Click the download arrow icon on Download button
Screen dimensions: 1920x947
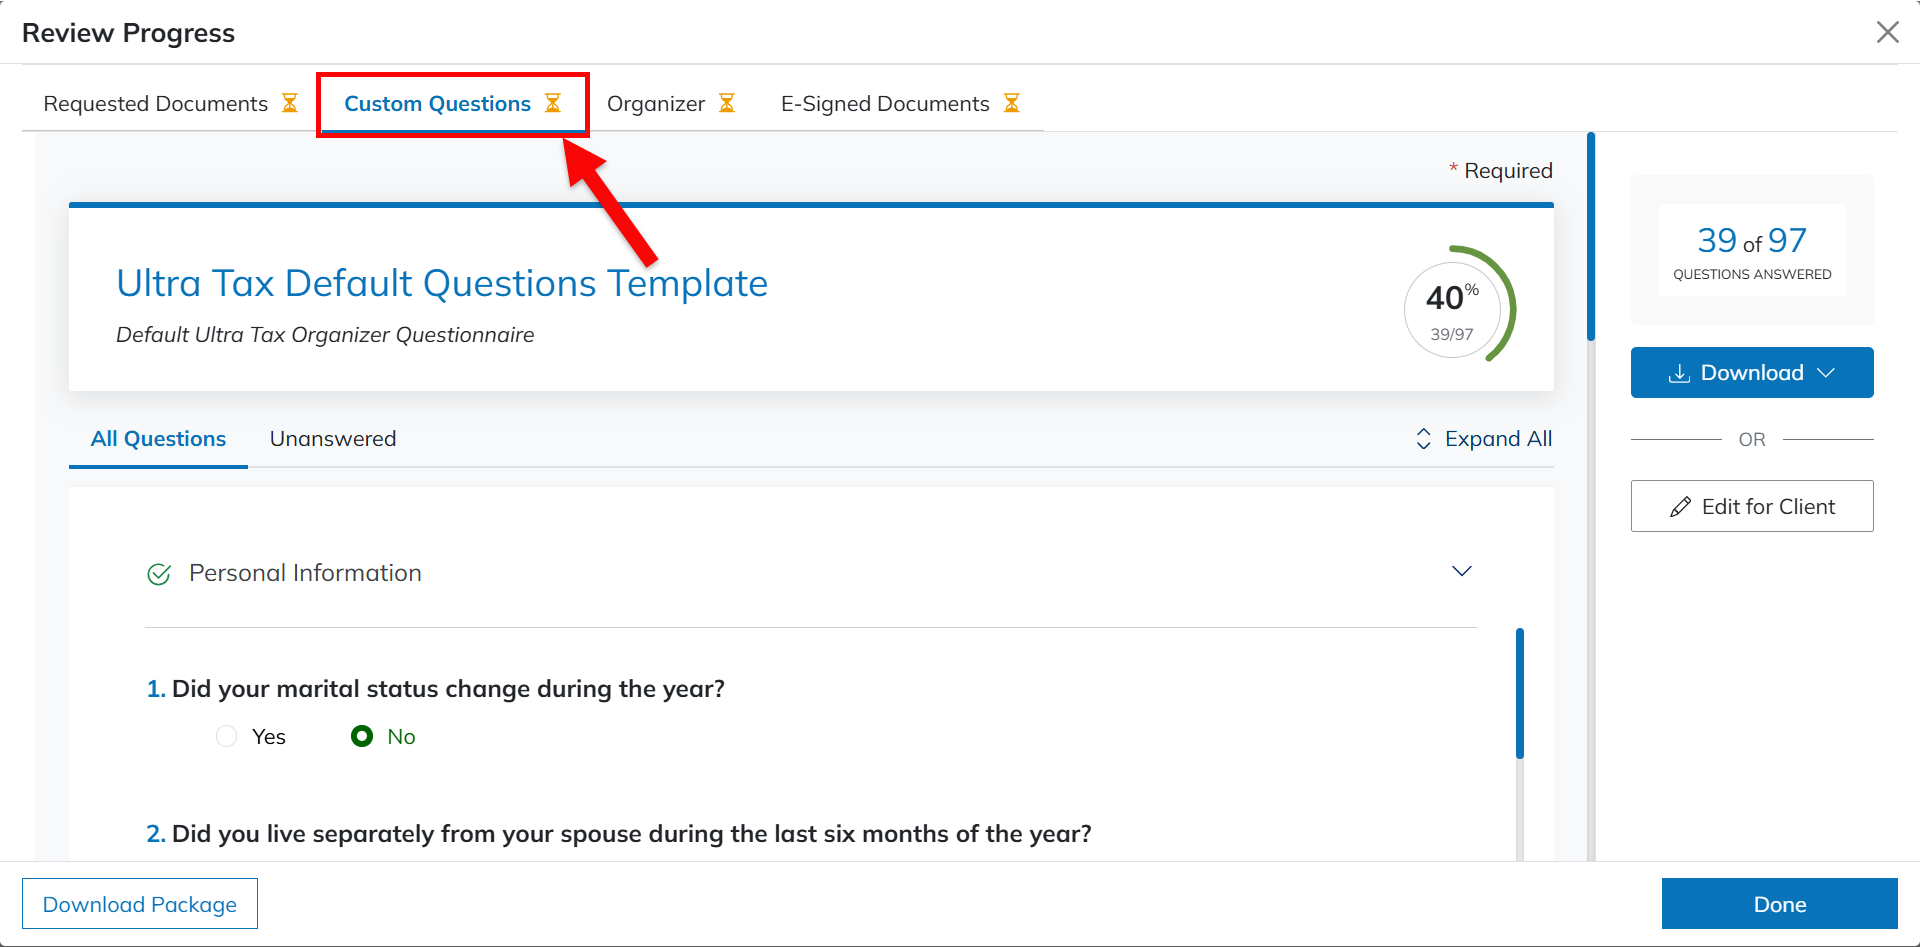tap(1680, 373)
